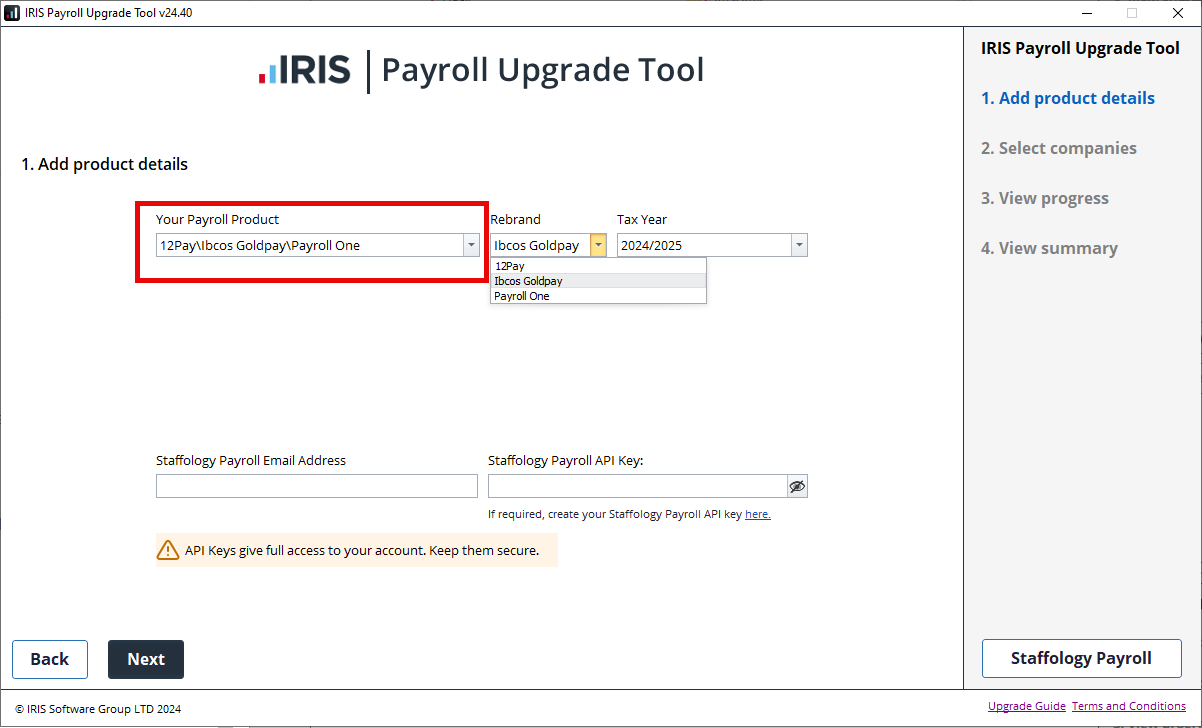
Task: Close the IRIS Payroll Upgrade Tool window
Action: [1178, 12]
